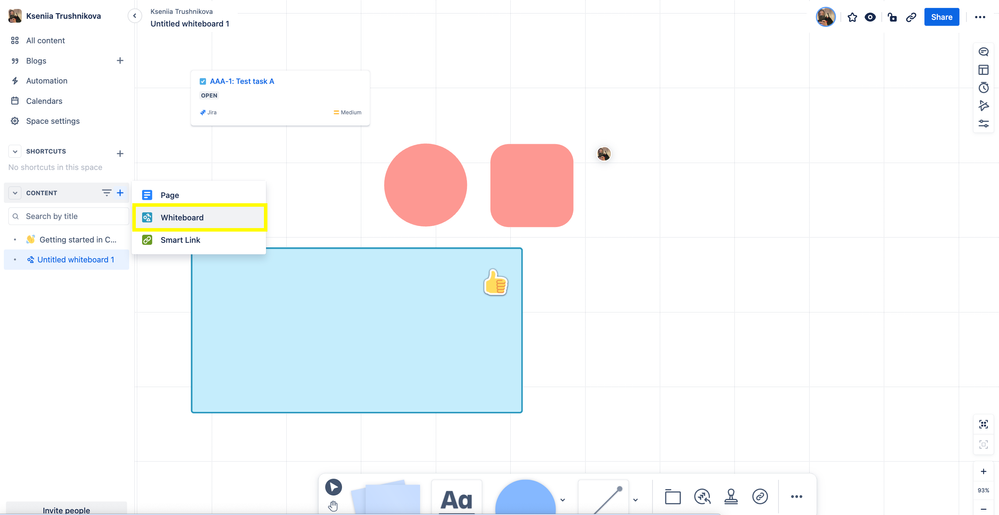Click the watch eye icon

[870, 17]
